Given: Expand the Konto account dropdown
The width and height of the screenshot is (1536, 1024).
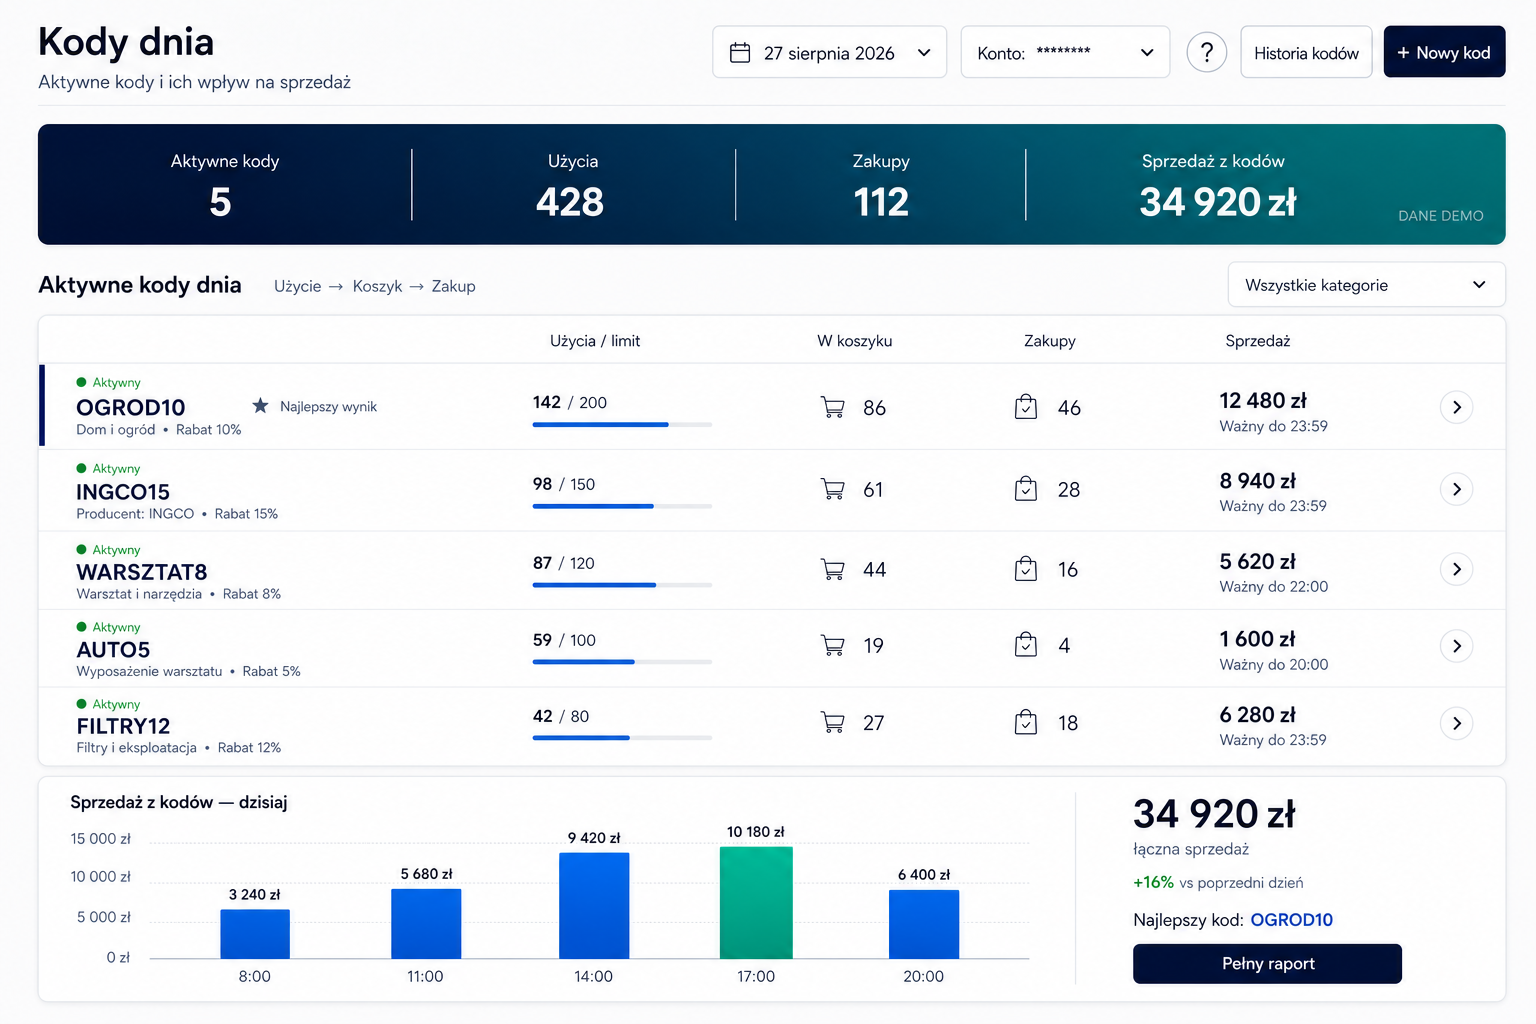Looking at the screenshot, I should (x=1065, y=52).
